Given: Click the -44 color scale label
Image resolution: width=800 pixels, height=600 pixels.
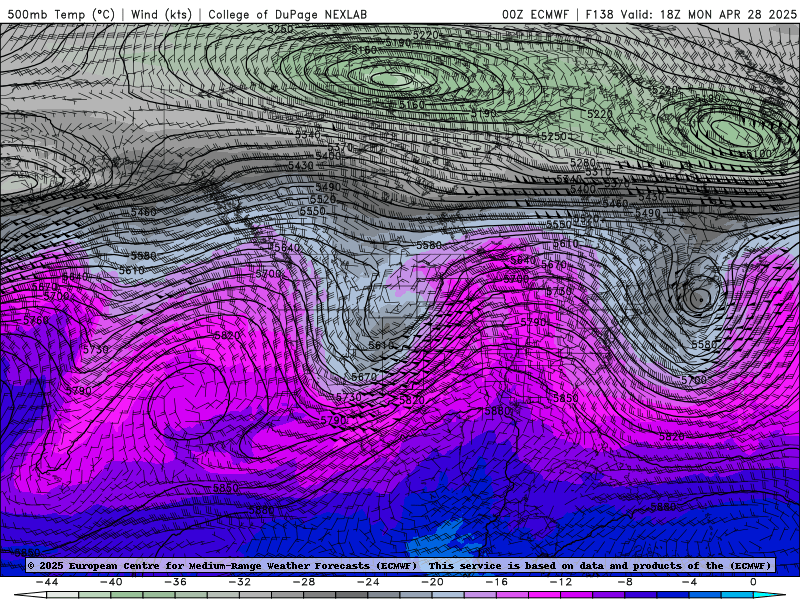Looking at the screenshot, I should [x=47, y=582].
